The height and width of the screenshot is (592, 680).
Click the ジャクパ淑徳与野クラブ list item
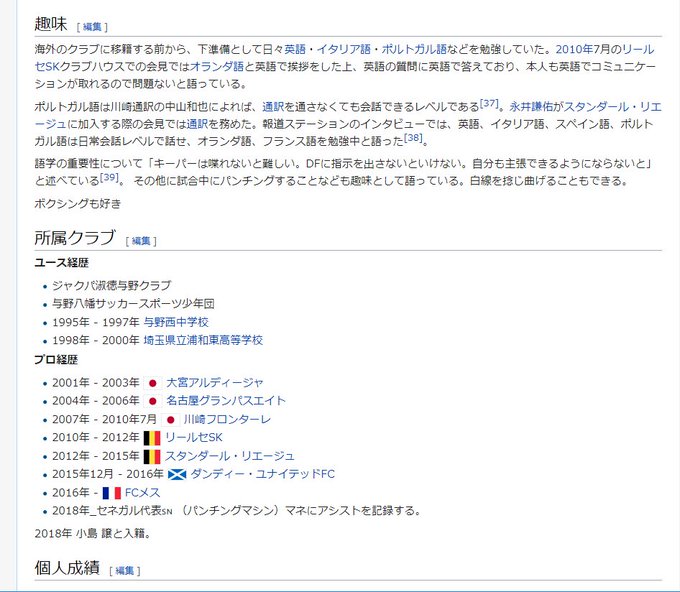coord(112,286)
